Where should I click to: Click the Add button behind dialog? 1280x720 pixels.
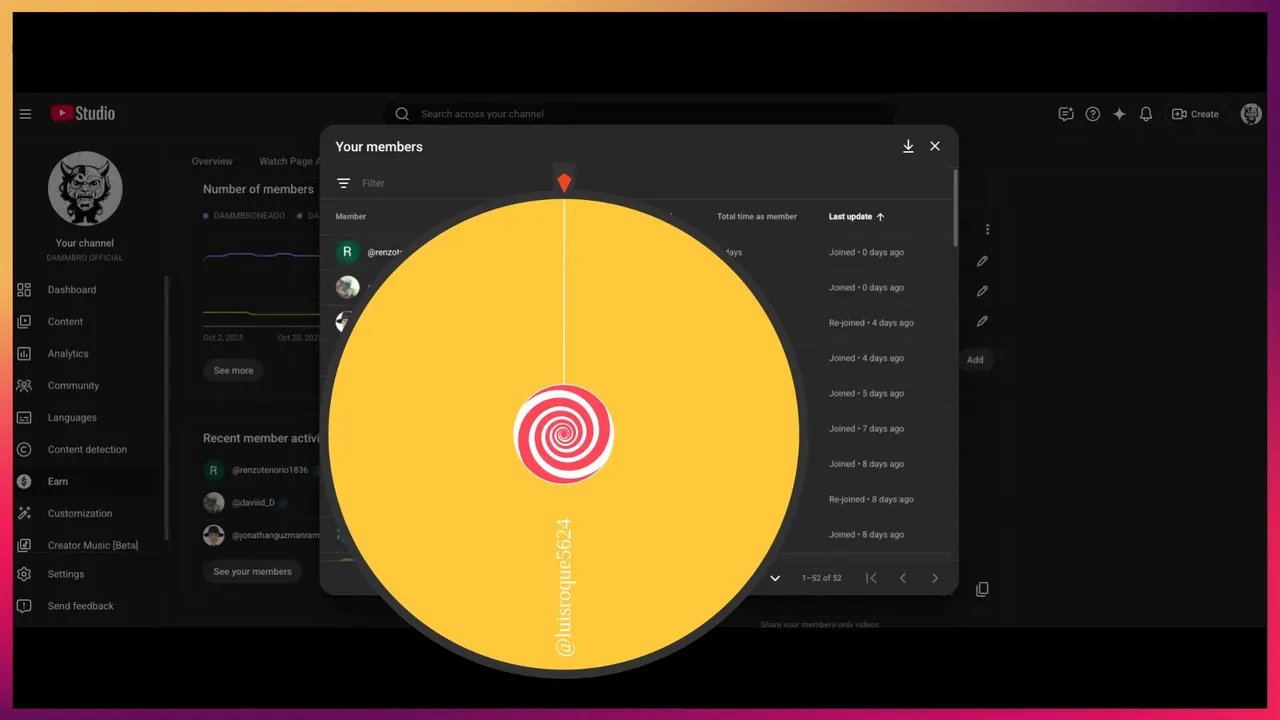click(x=975, y=360)
